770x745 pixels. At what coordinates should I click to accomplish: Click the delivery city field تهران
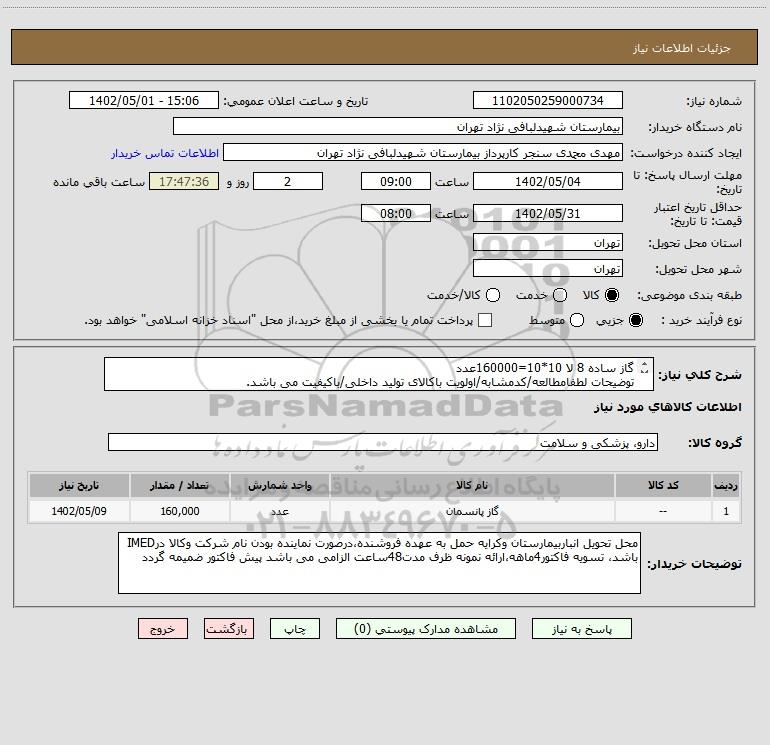548,268
